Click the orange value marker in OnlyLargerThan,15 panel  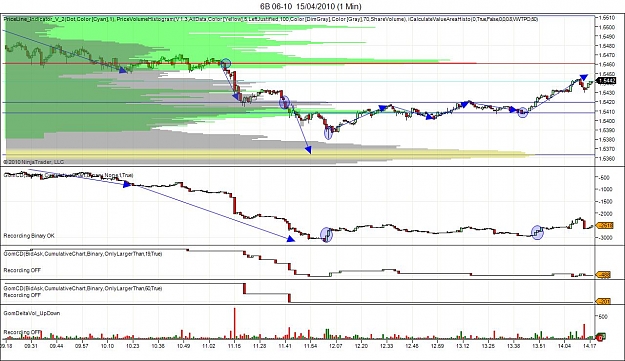tap(603, 275)
